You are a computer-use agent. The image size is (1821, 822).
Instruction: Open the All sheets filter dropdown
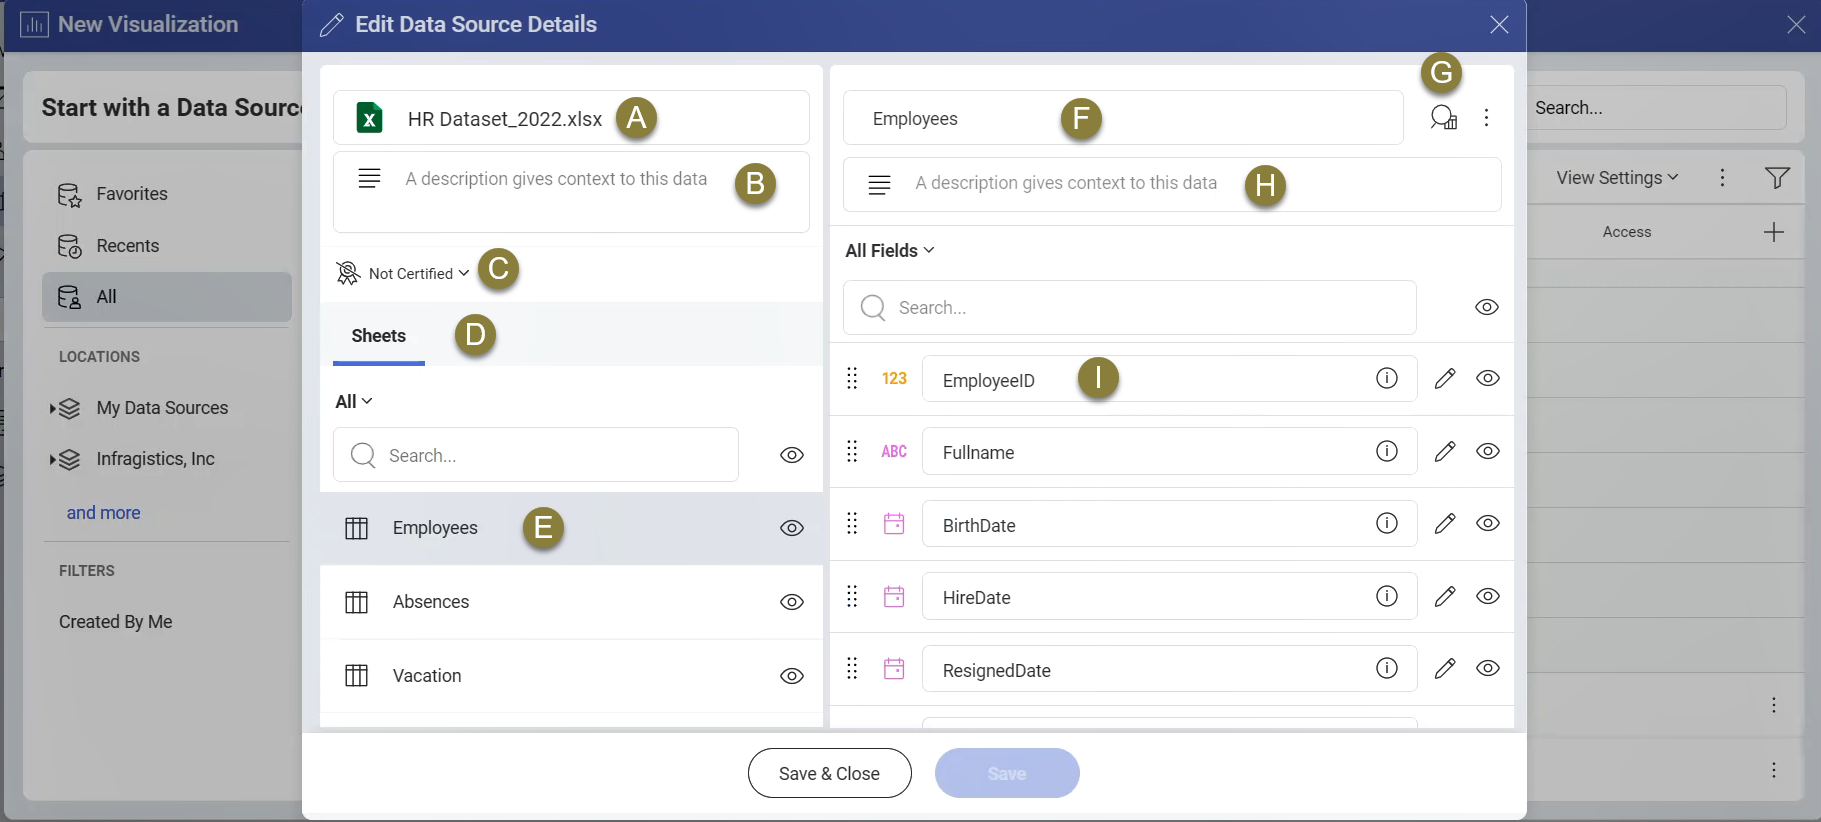354,401
